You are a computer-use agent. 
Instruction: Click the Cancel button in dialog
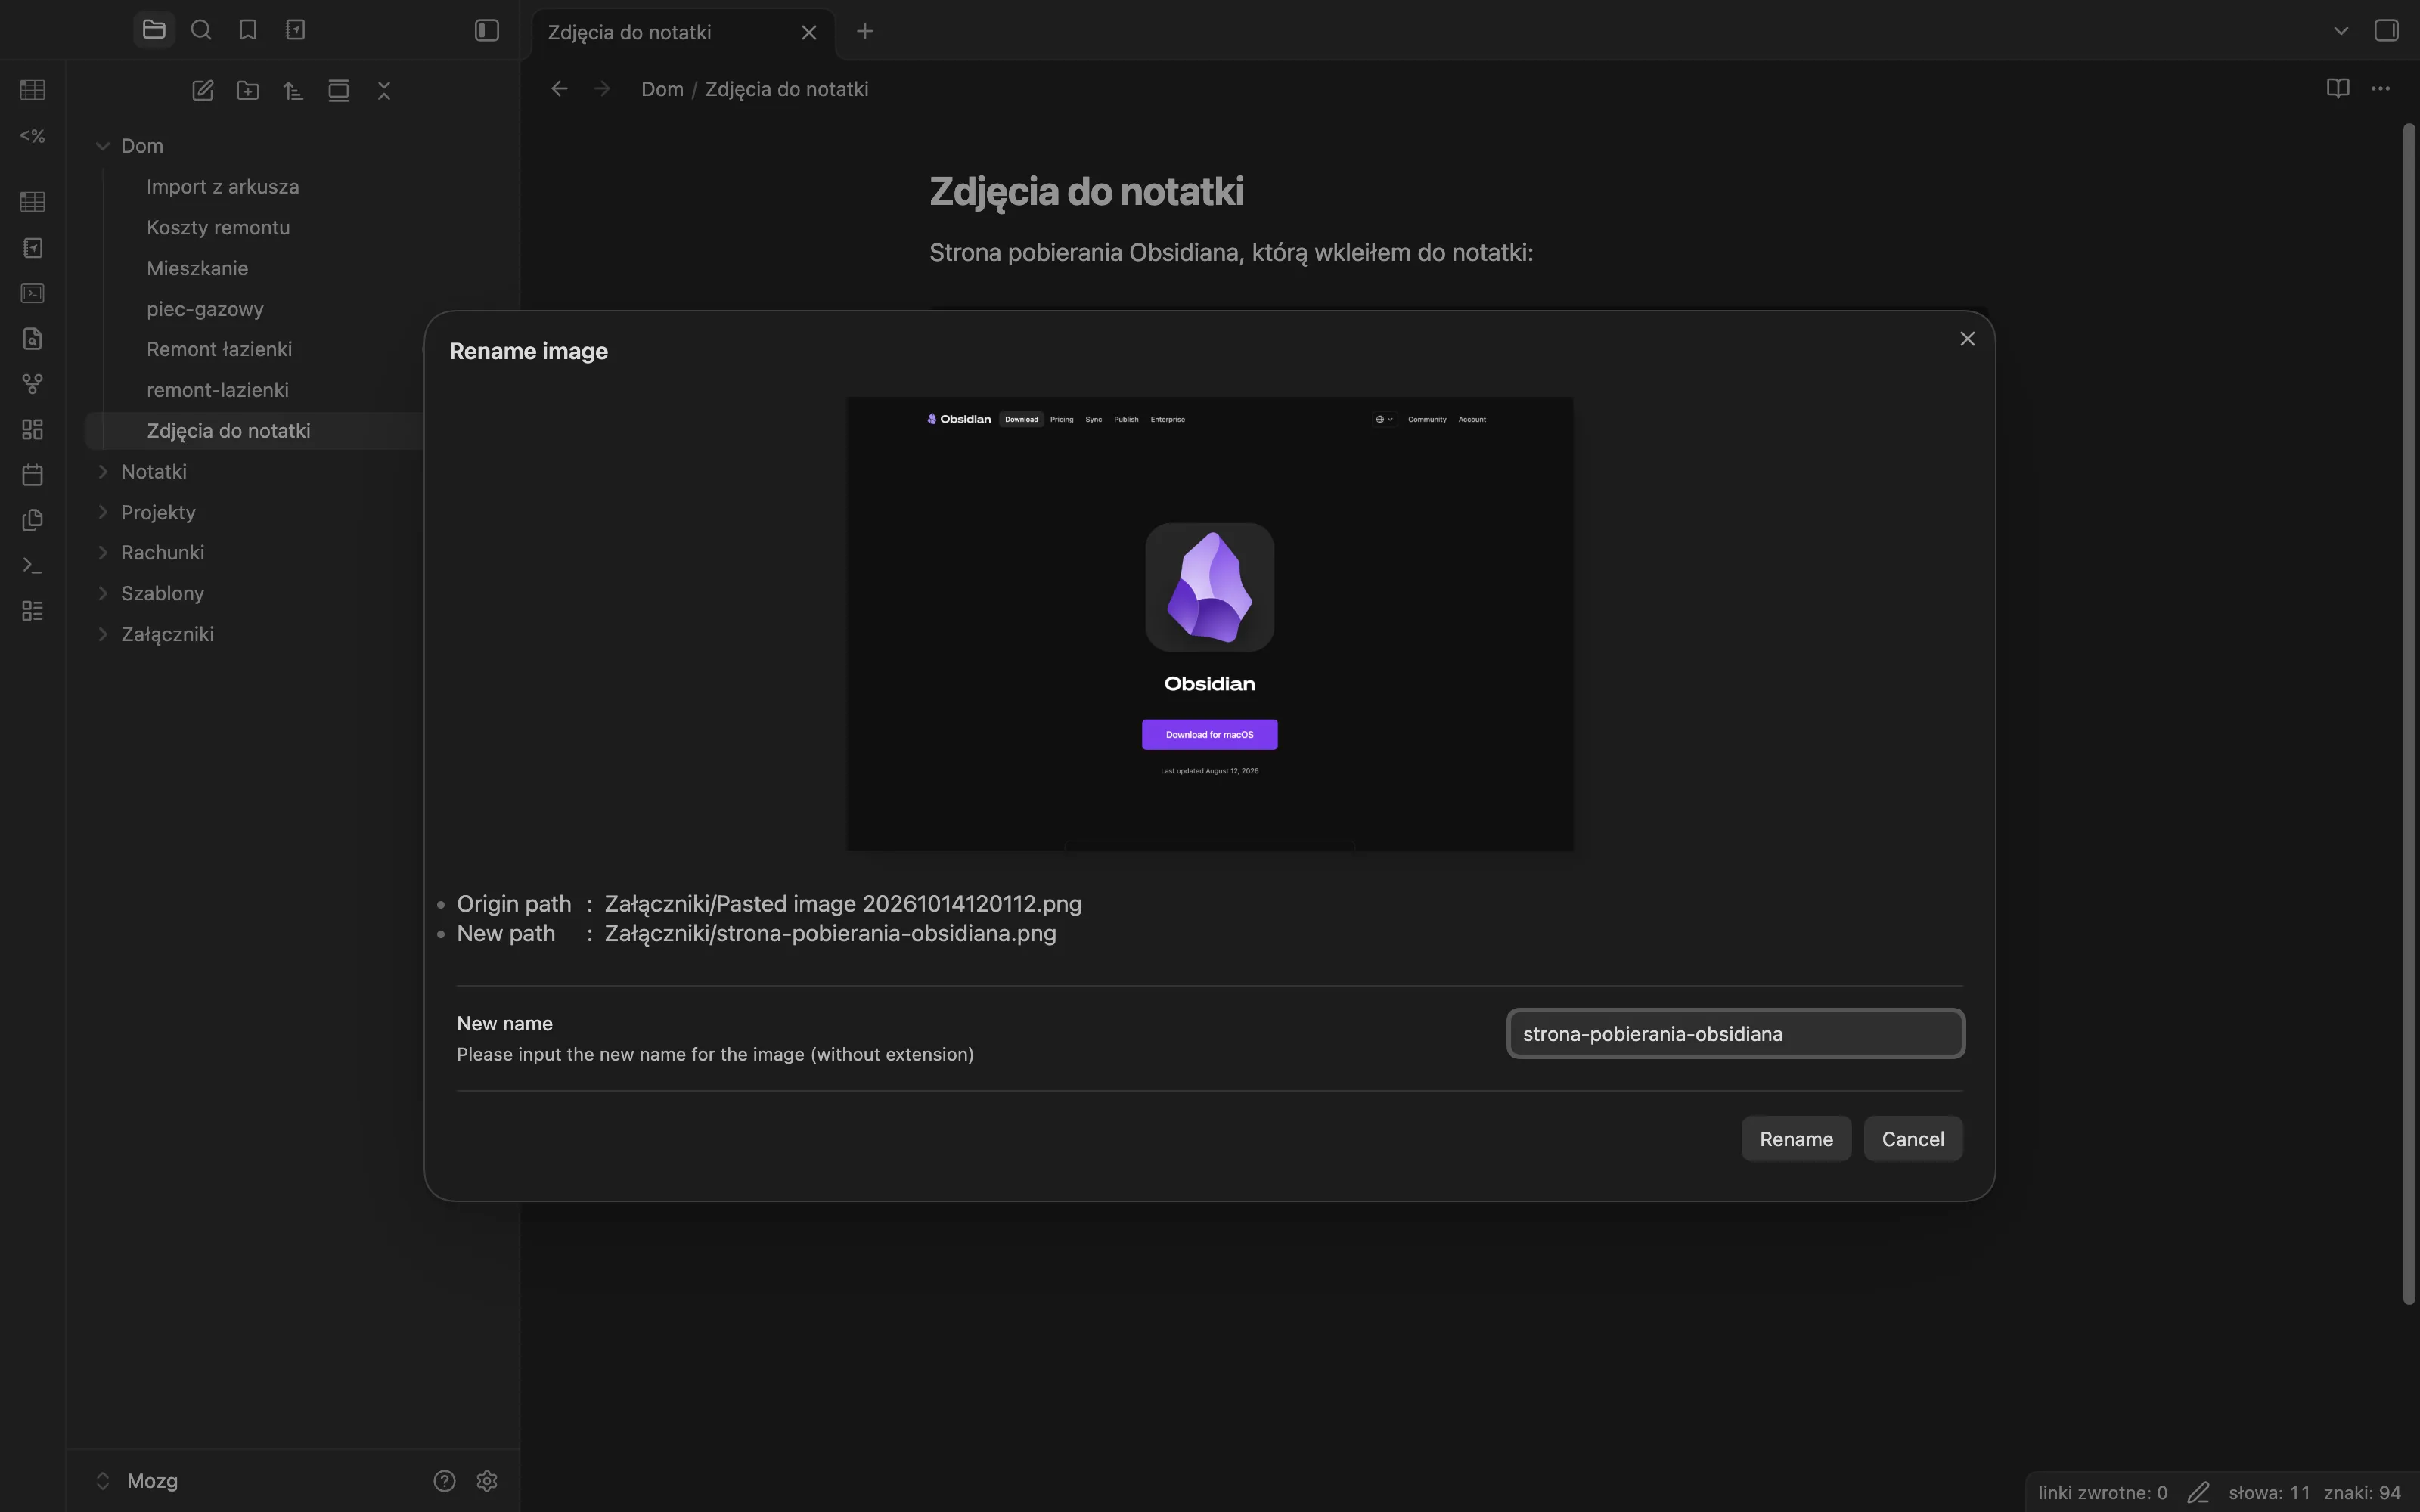(x=1912, y=1139)
